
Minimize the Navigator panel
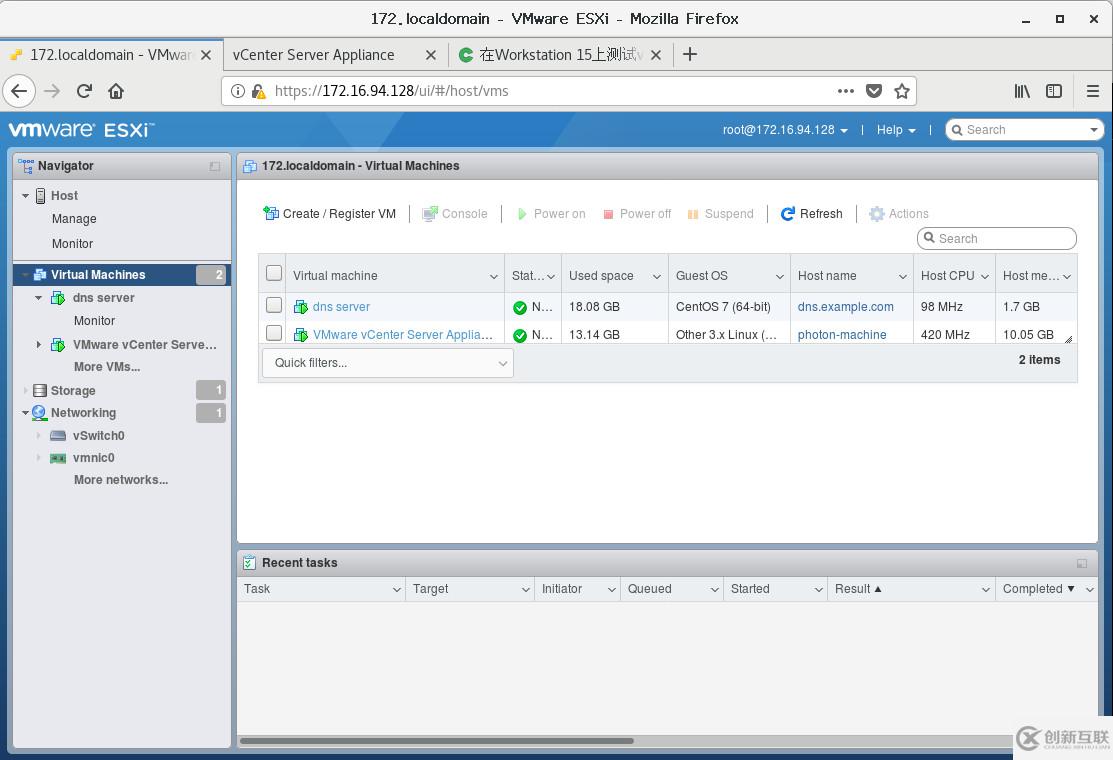pos(214,166)
